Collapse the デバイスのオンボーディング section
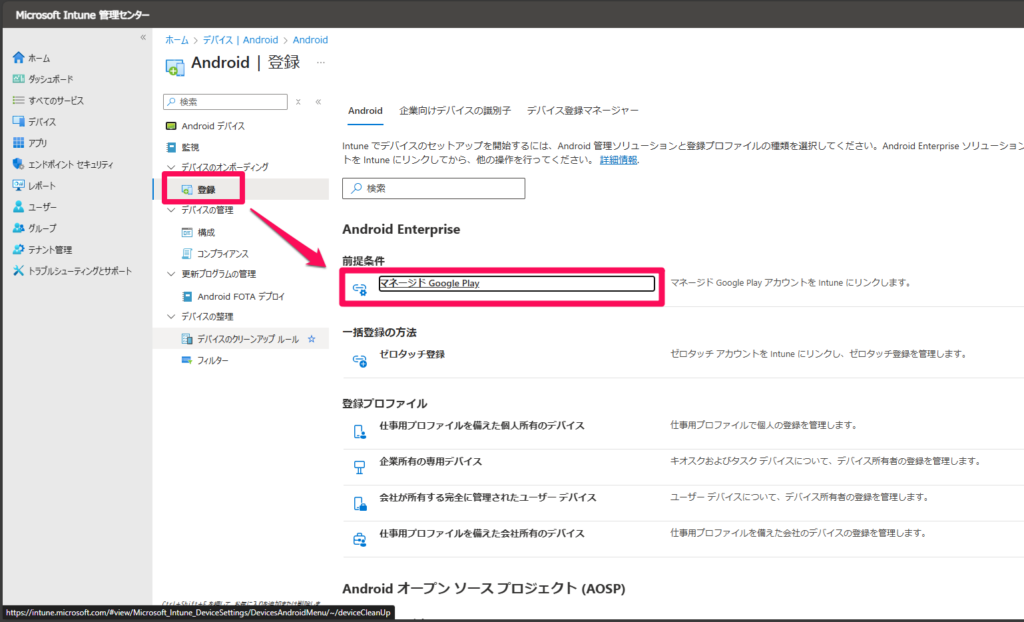1024x622 pixels. pyautogui.click(x=171, y=167)
